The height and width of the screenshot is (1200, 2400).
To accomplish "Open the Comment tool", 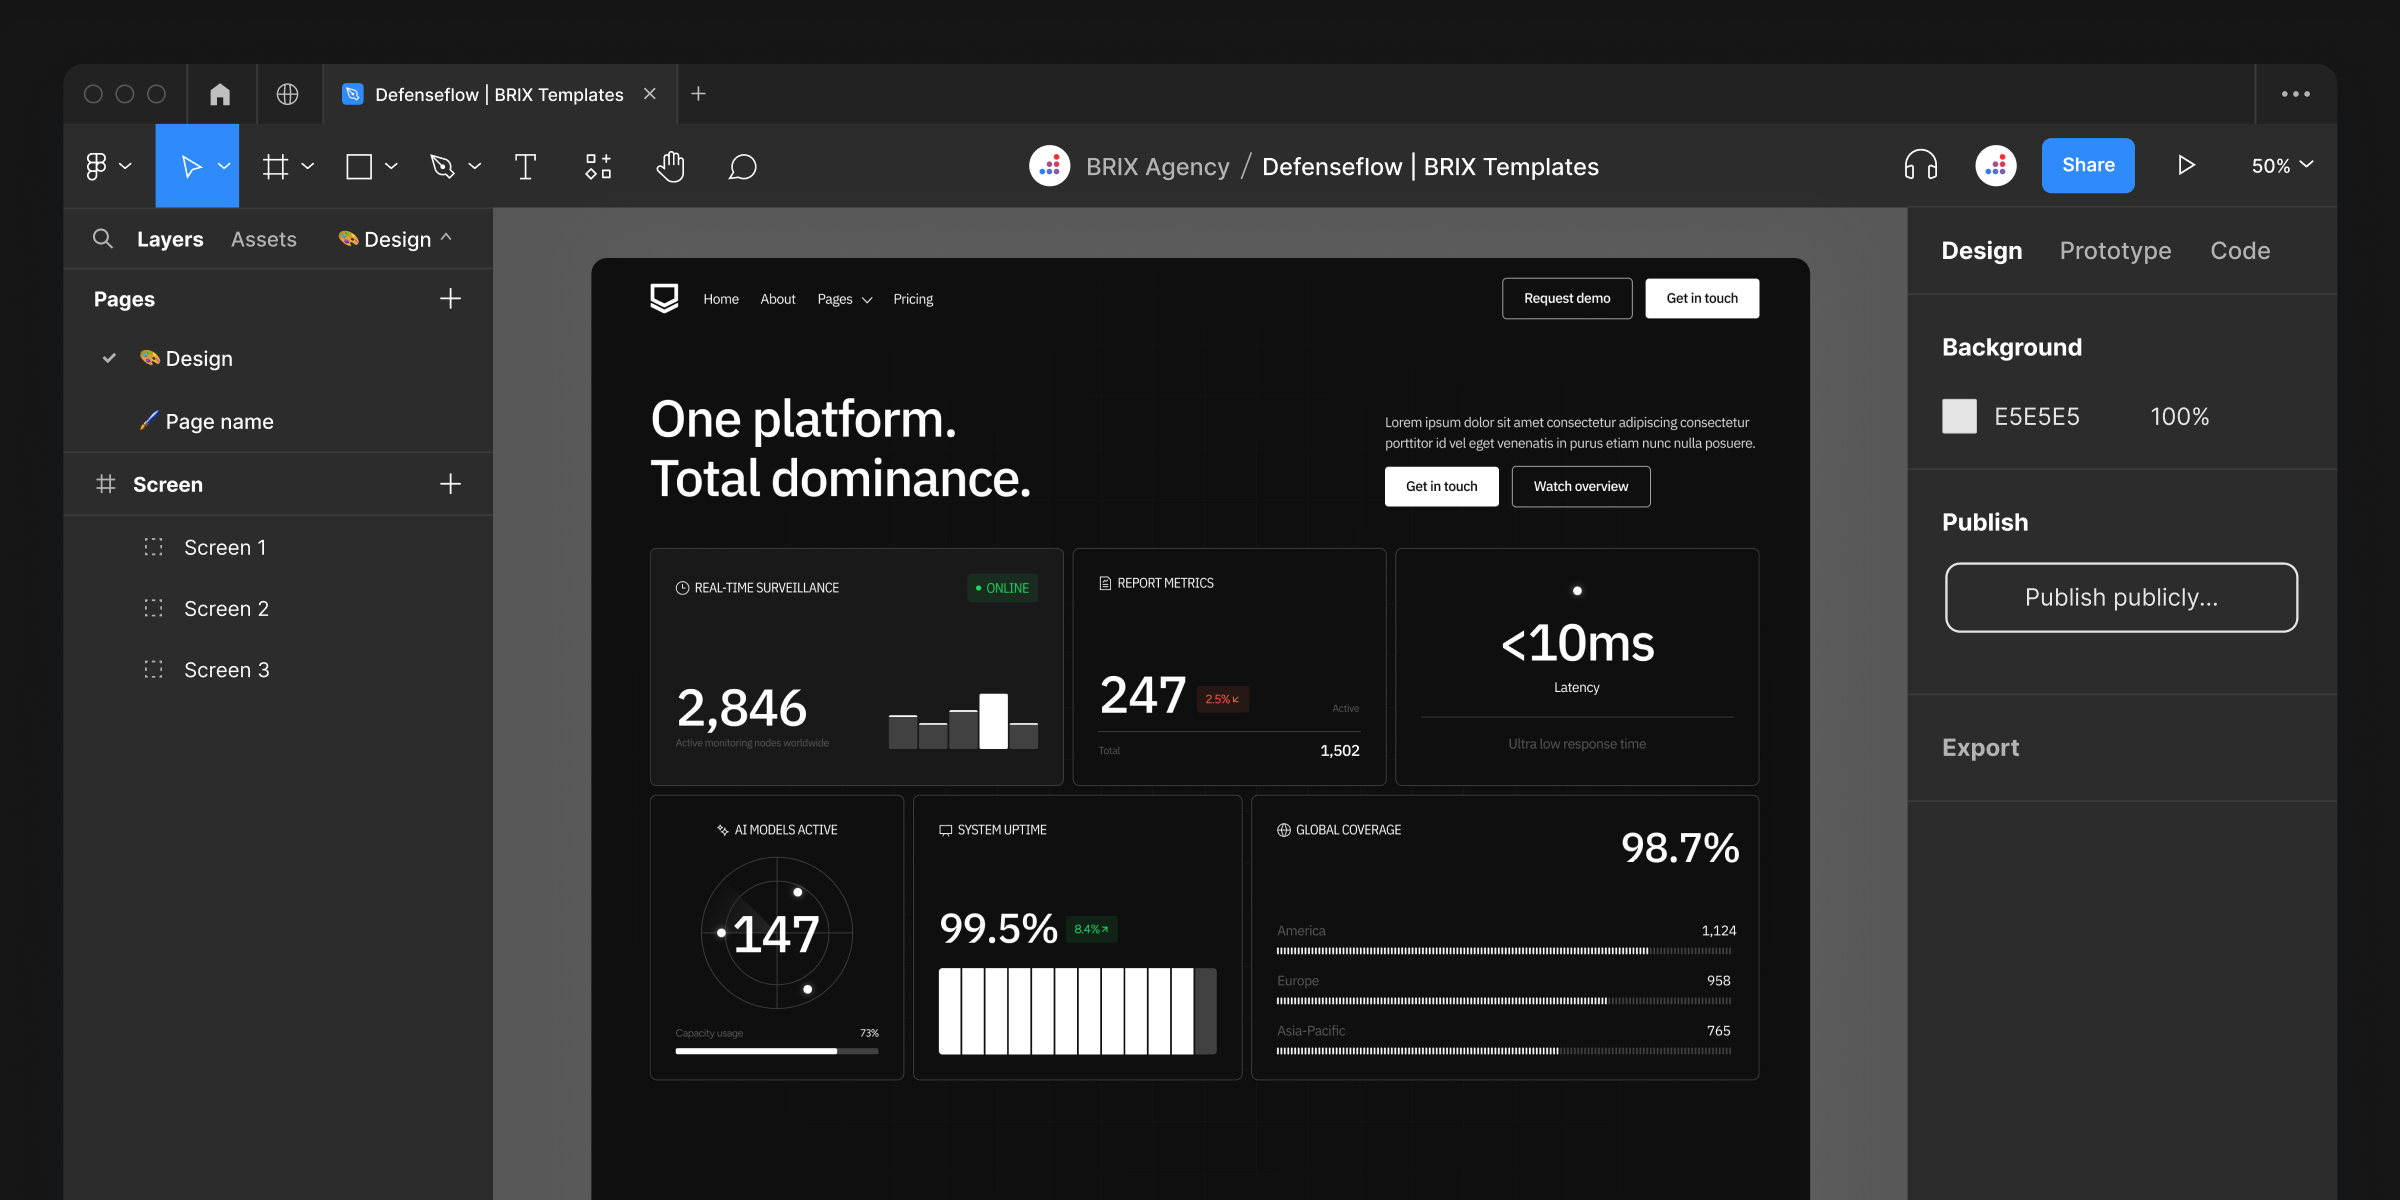I will [742, 166].
